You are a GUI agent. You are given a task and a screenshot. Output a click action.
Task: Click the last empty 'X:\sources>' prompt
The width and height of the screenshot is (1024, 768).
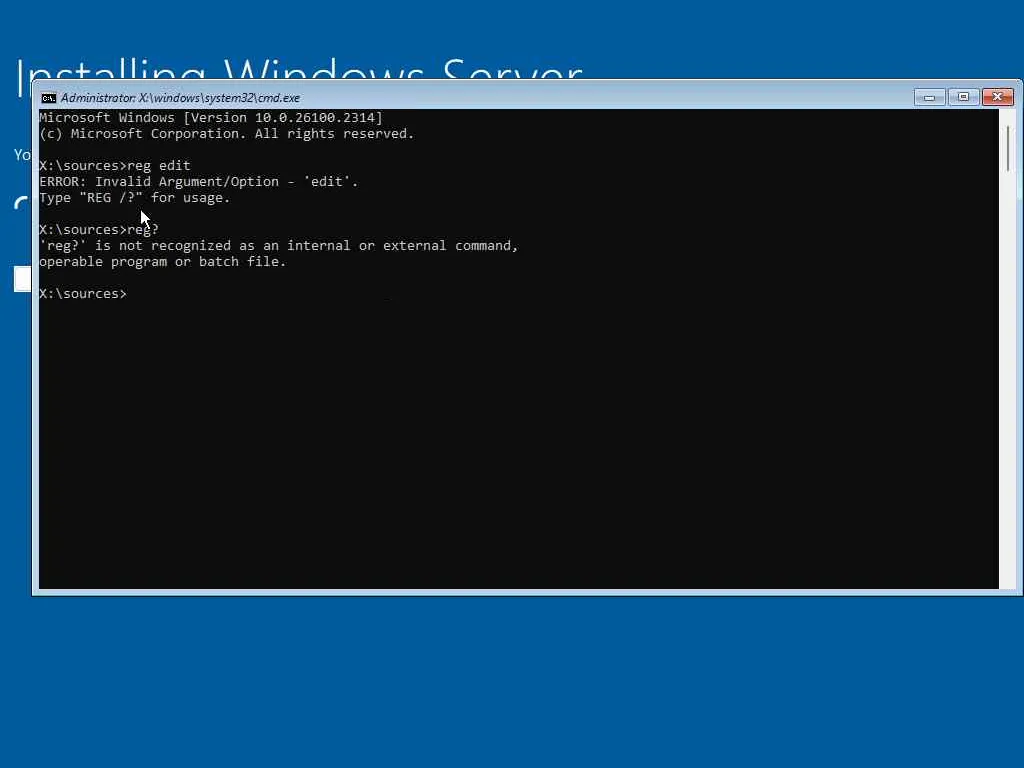(x=83, y=294)
